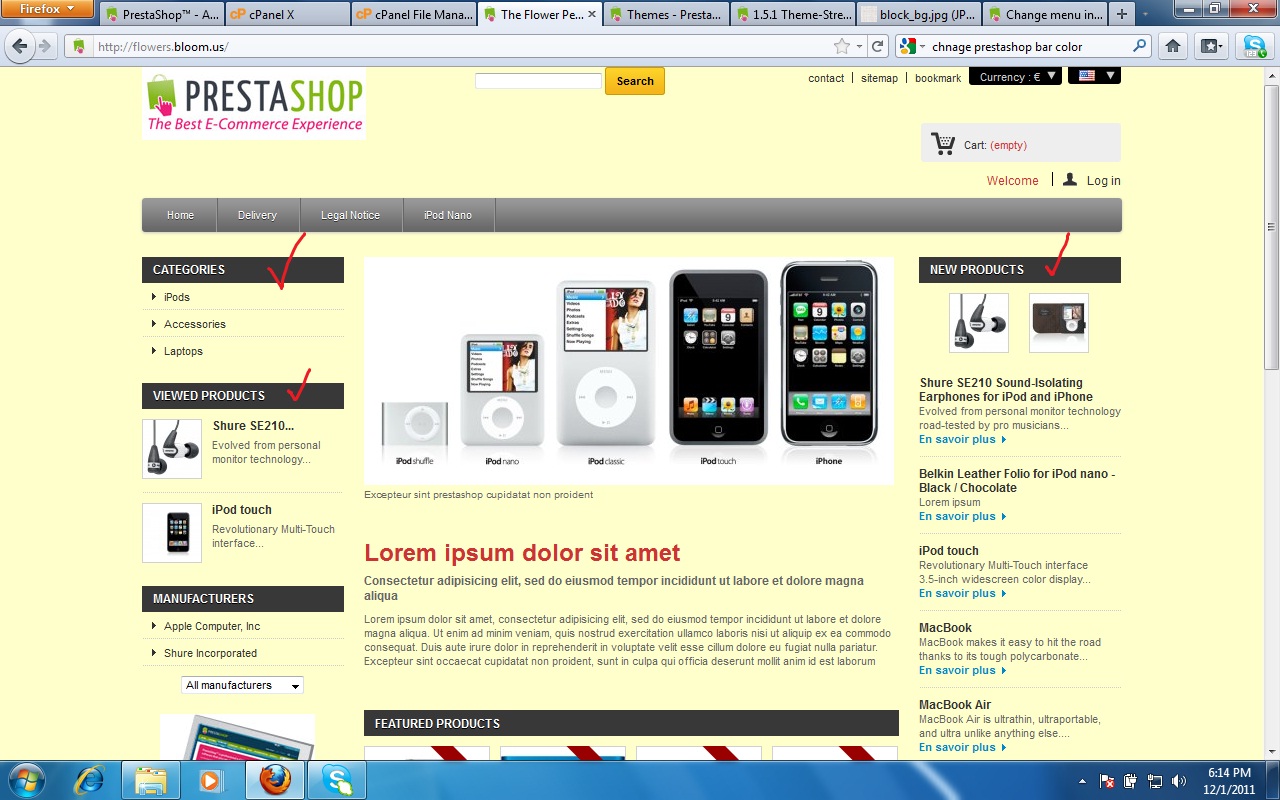Click the Firefox taskbar icon
Viewport: 1280px width, 800px height.
tap(274, 779)
